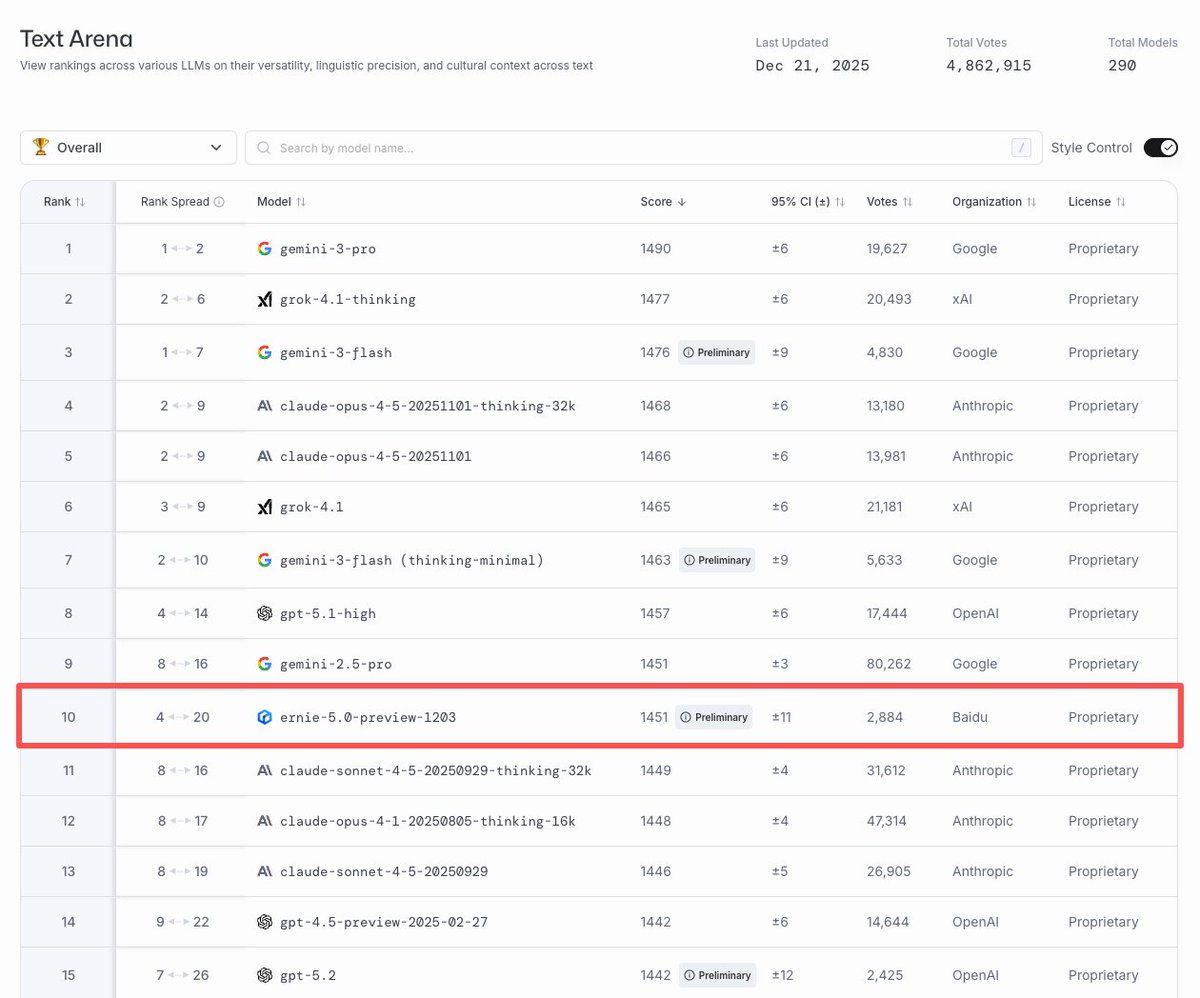This screenshot has height=998, width=1200.
Task: Click votes value 21,181
Action: click(885, 507)
